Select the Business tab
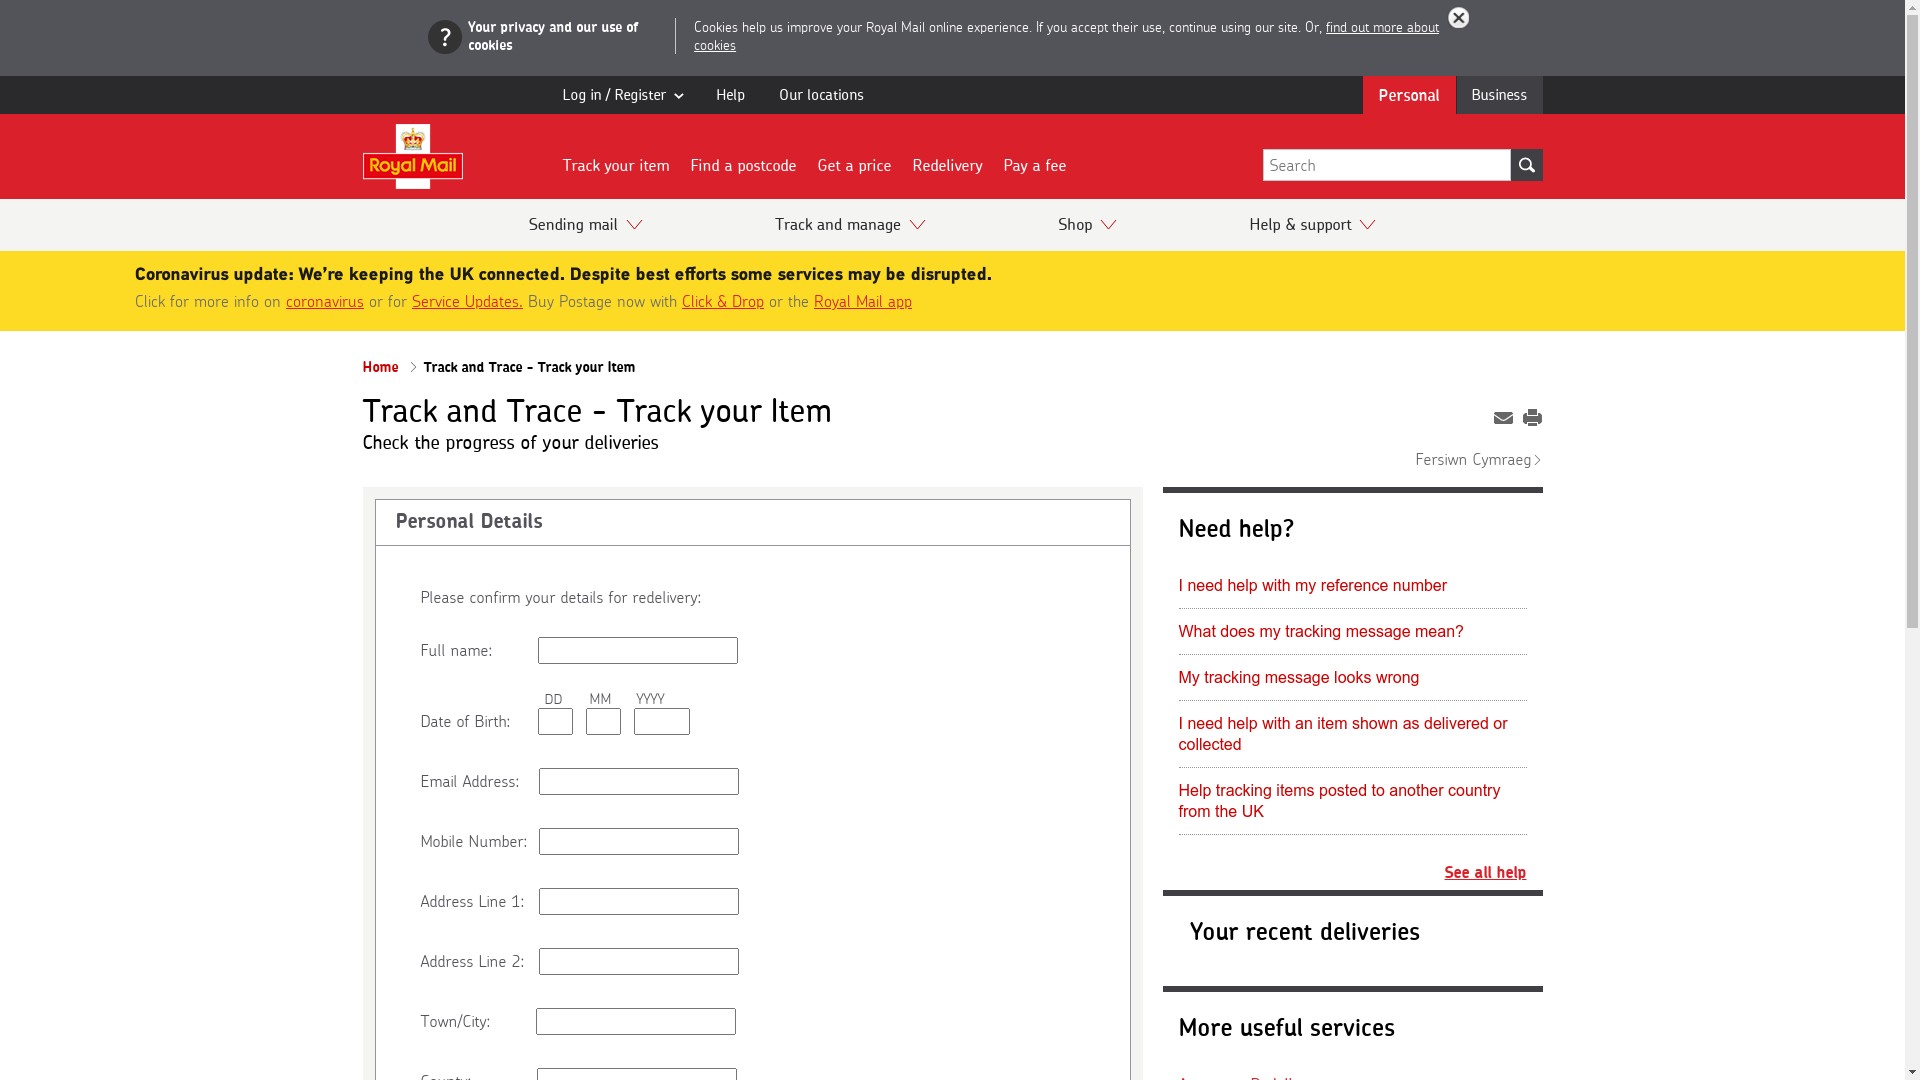Viewport: 1920px width, 1080px height. click(x=1498, y=94)
